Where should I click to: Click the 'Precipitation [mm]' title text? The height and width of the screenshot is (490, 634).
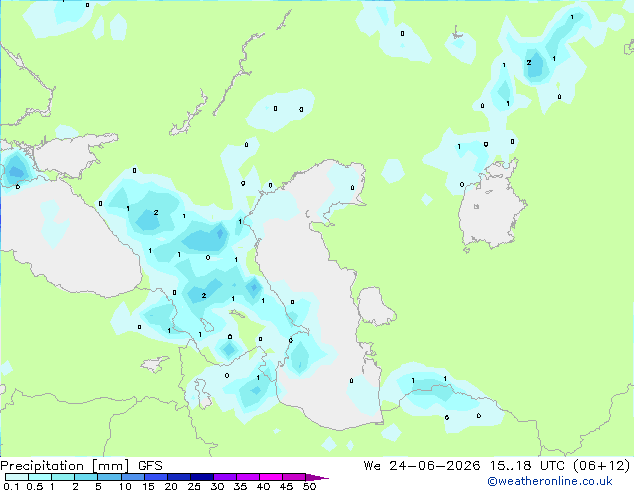pyautogui.click(x=64, y=466)
